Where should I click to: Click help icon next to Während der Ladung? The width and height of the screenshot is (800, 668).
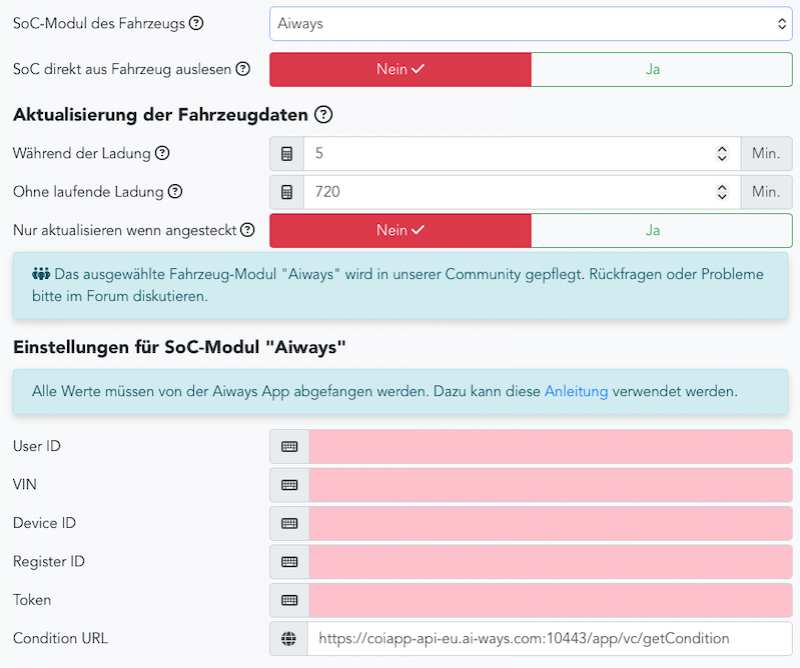coord(162,154)
